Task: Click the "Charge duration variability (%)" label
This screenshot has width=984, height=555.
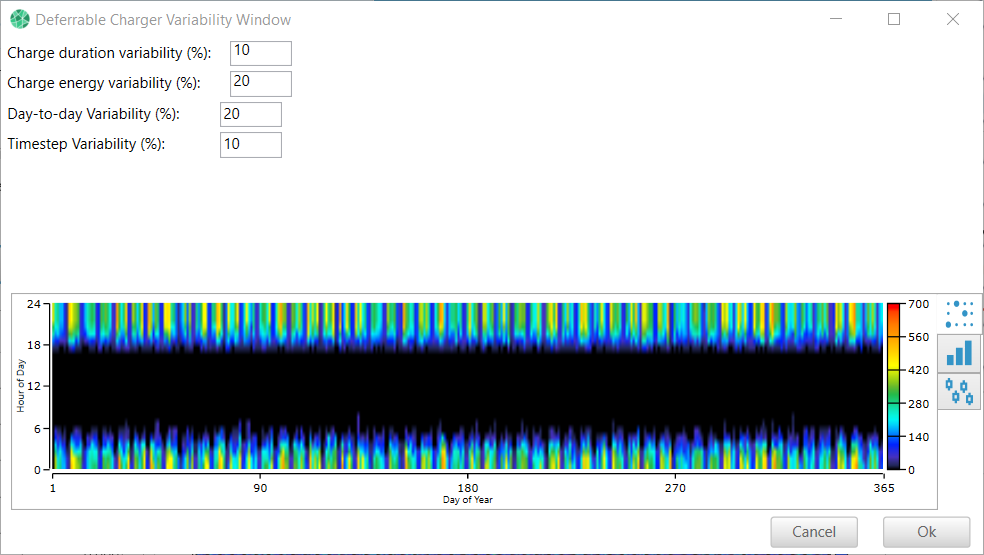Action: 109,53
